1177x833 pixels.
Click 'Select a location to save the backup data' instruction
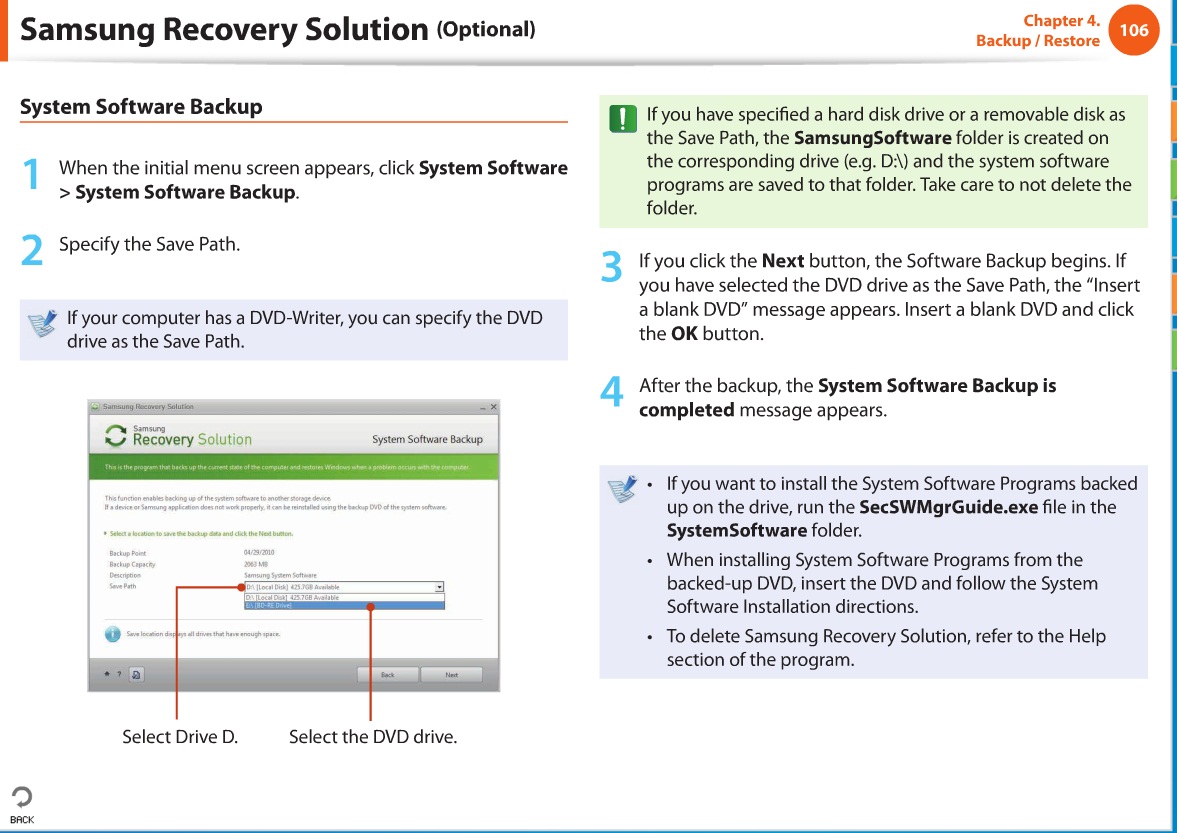click(x=201, y=534)
